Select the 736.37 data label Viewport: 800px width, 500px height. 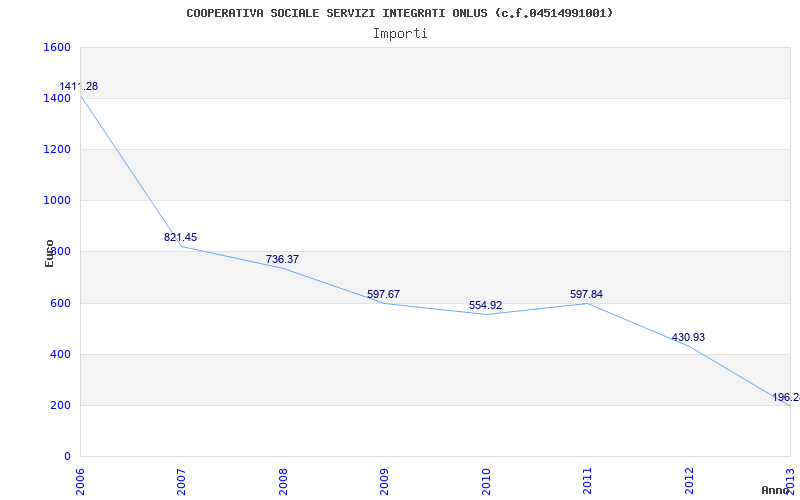(x=282, y=259)
